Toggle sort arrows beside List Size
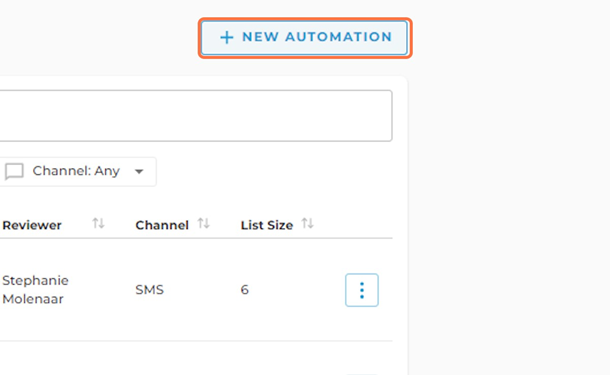 (307, 224)
